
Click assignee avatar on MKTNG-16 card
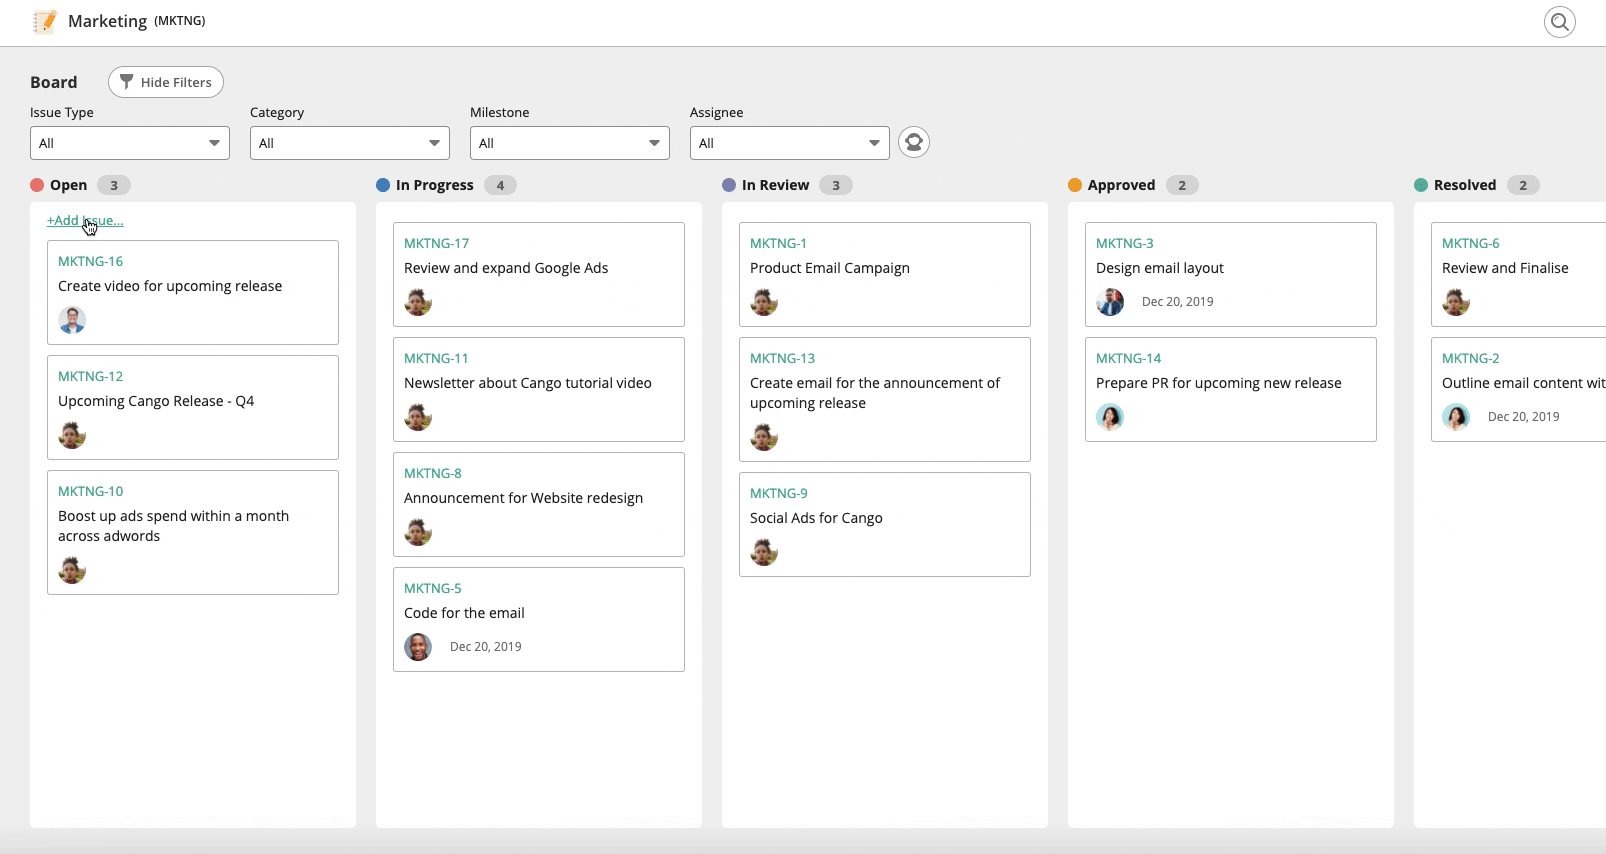tap(72, 320)
